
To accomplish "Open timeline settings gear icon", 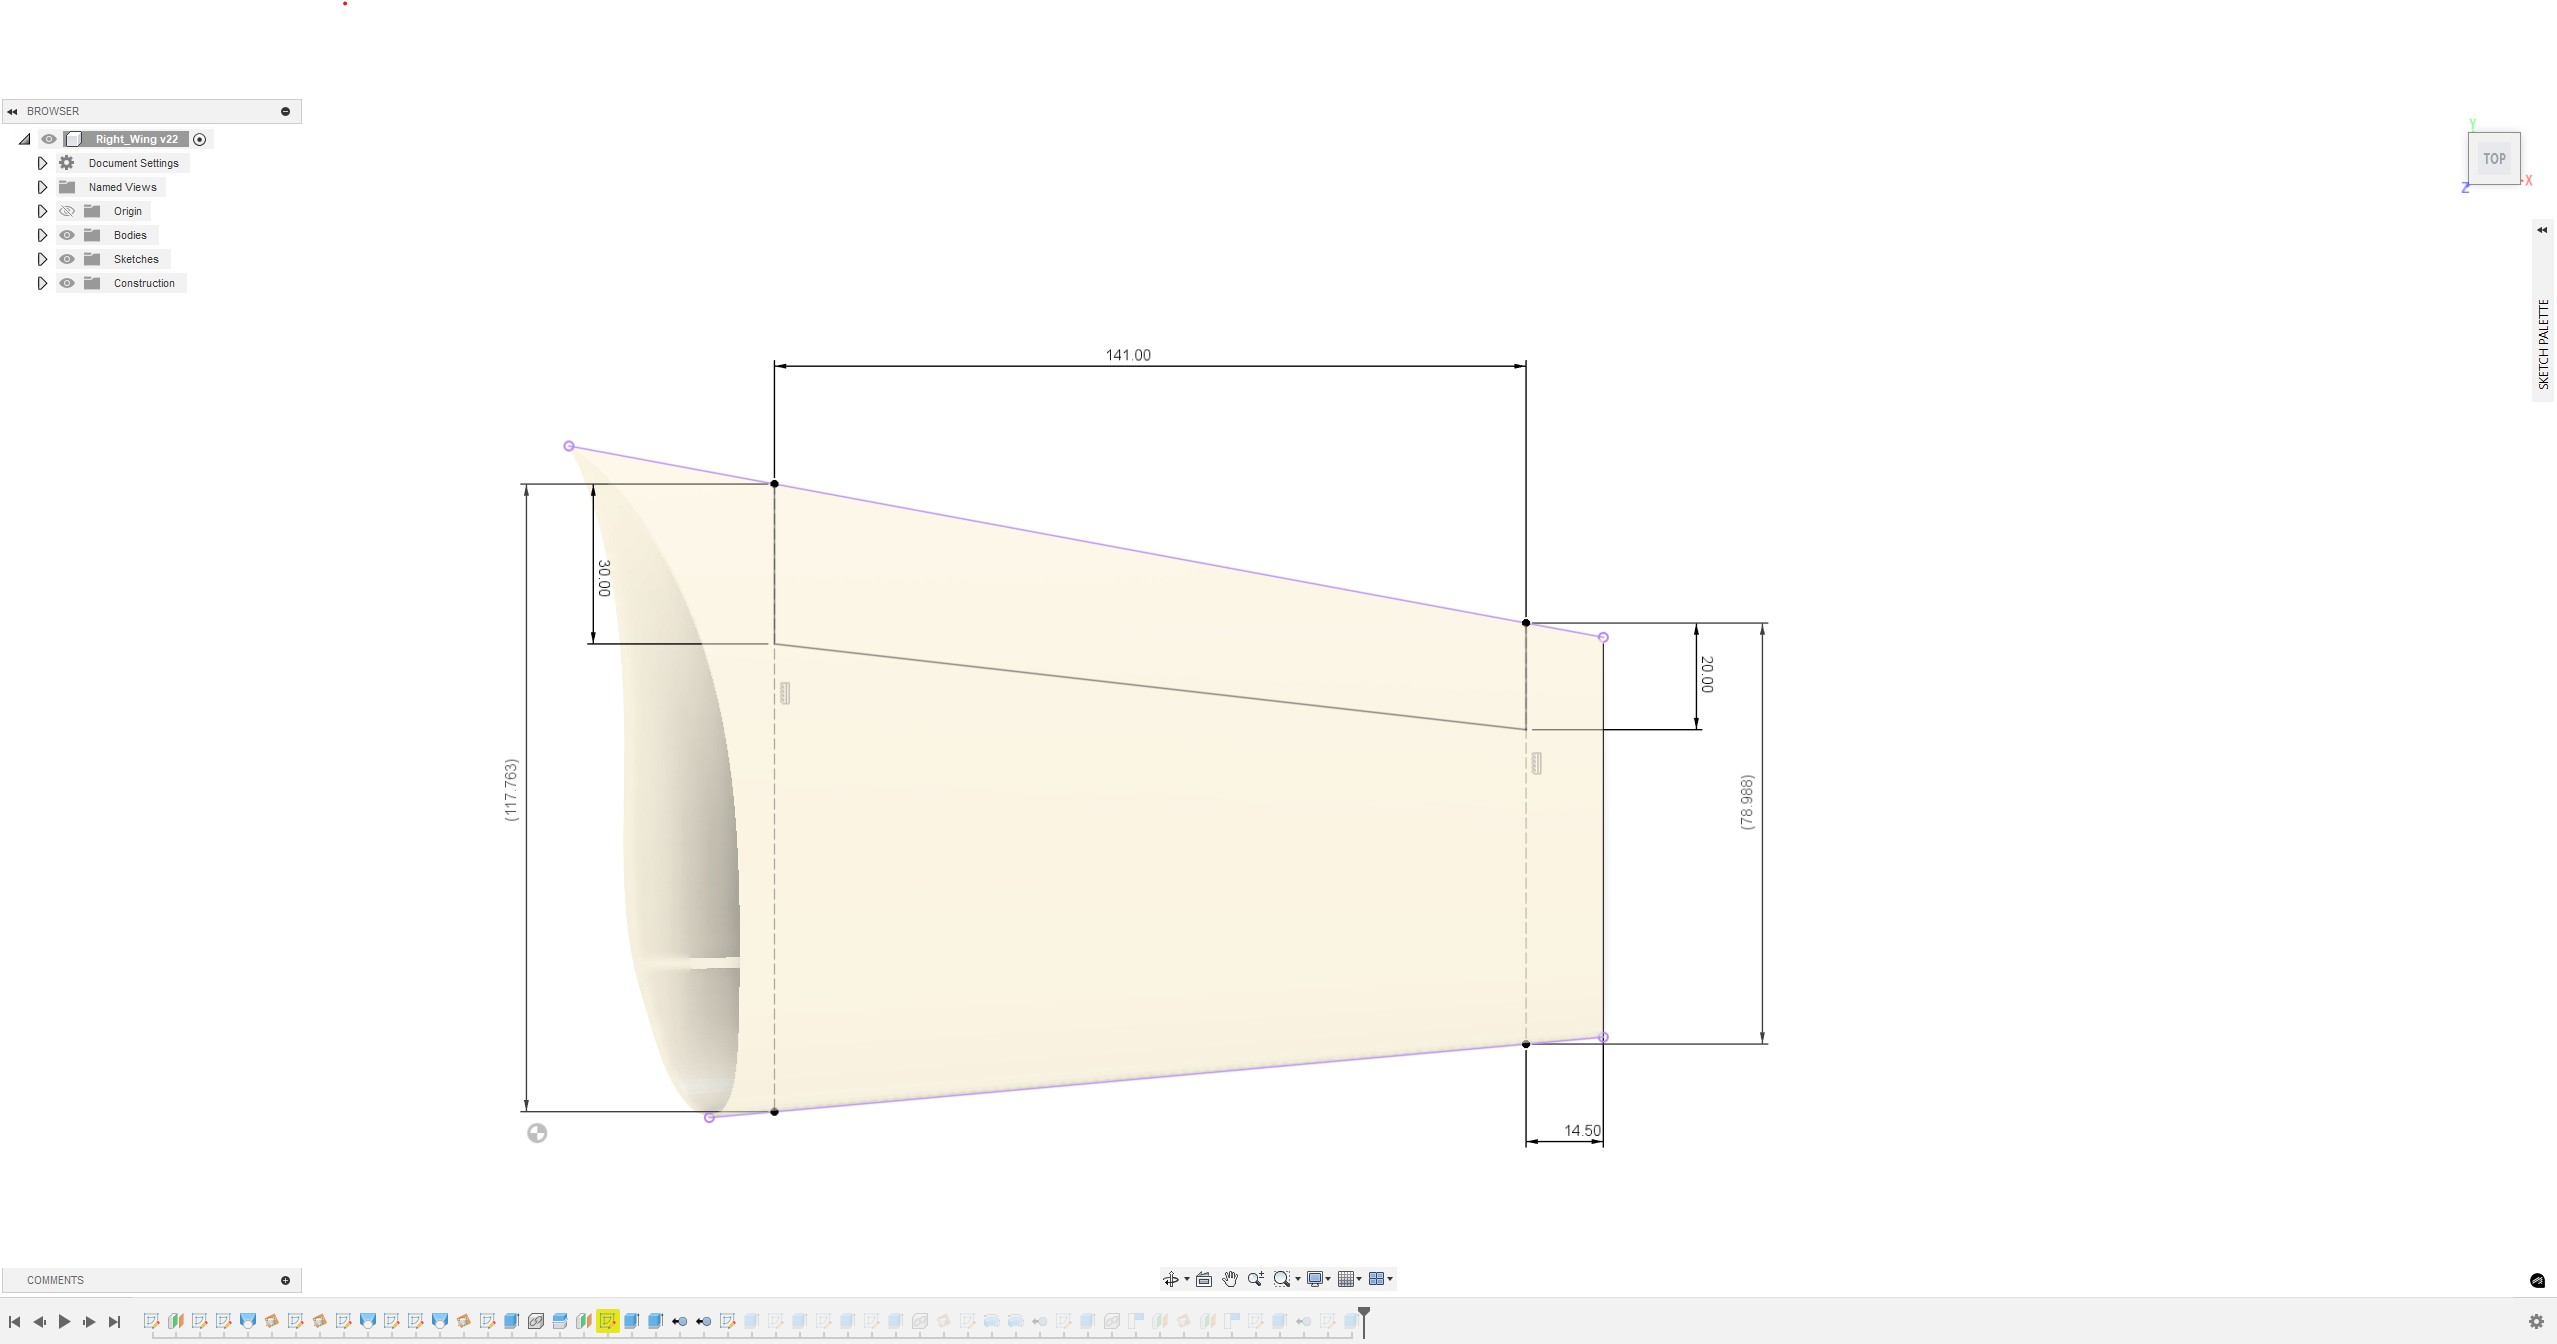I will coord(2535,1321).
